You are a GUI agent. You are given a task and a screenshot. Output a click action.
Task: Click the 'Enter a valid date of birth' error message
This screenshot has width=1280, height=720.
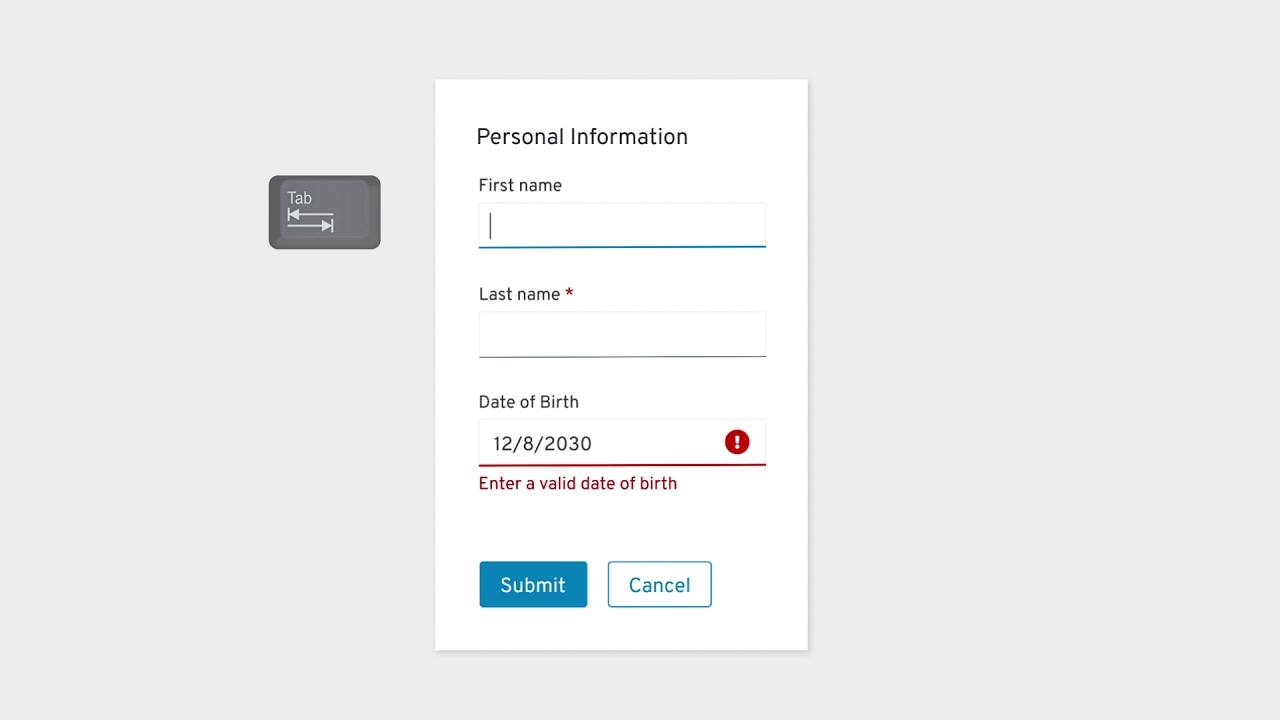coord(577,484)
